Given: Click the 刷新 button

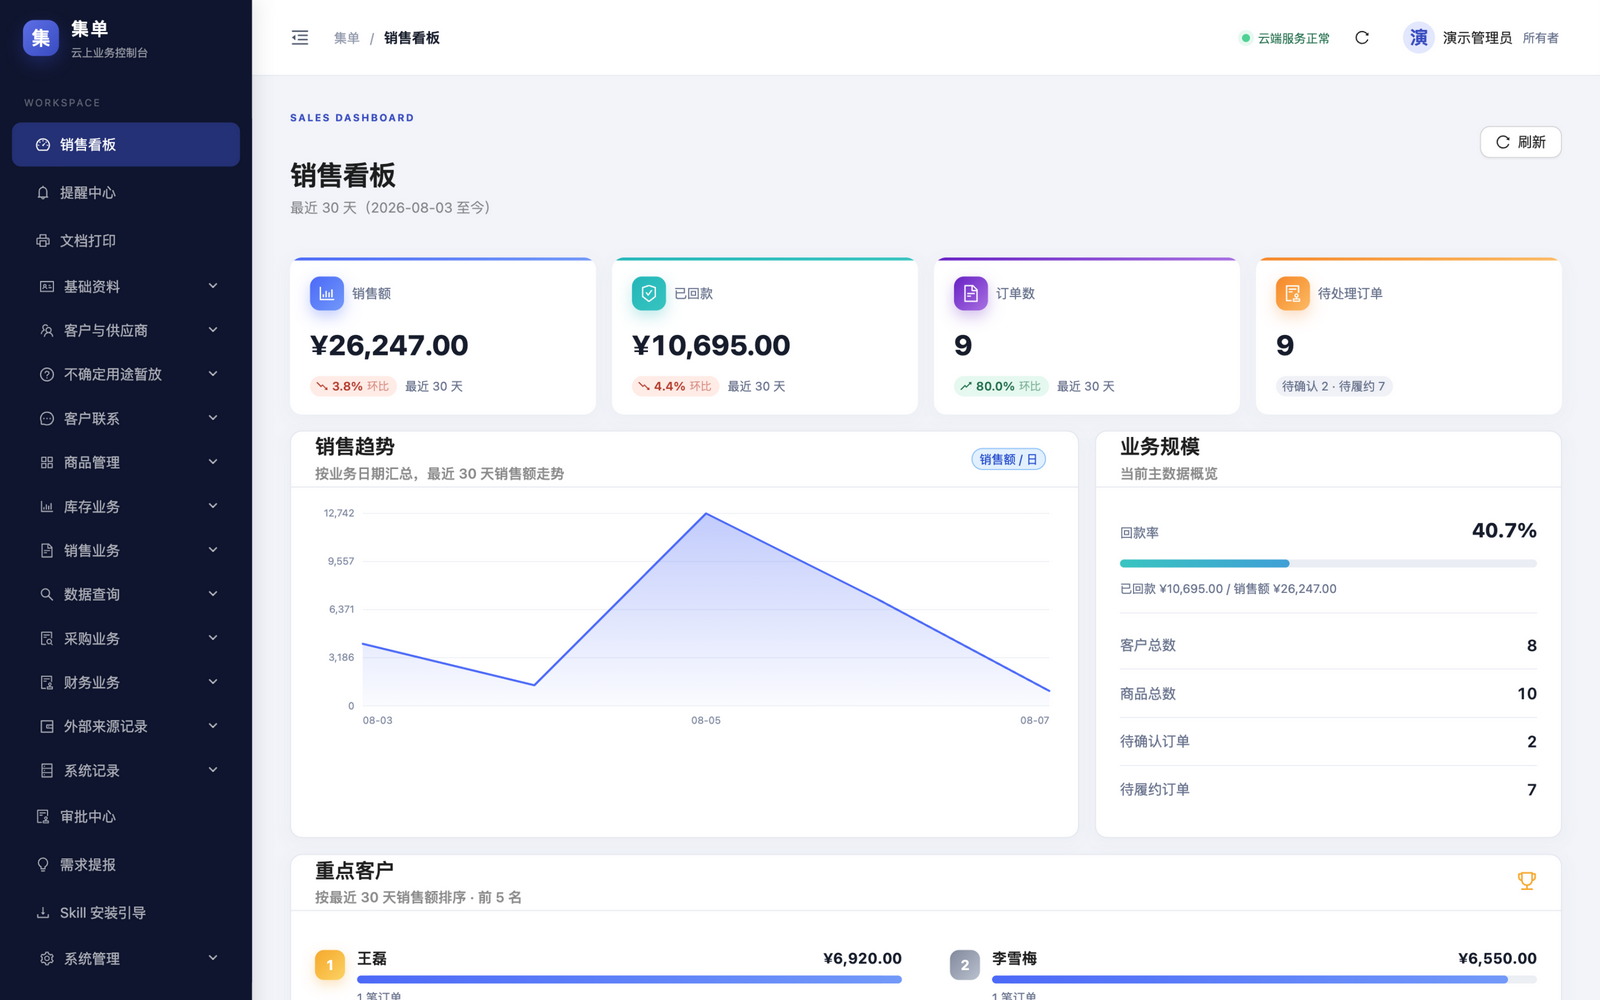Looking at the screenshot, I should (1520, 142).
